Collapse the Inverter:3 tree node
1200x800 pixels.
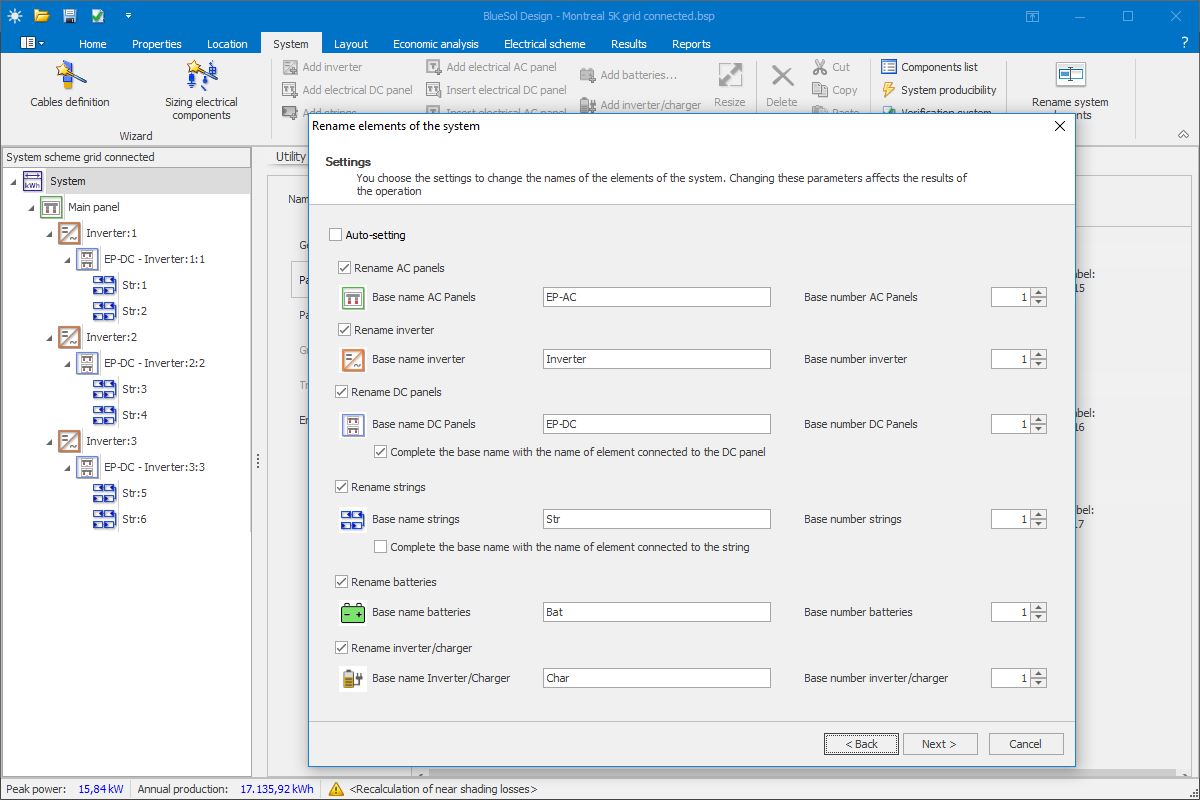tap(50, 441)
